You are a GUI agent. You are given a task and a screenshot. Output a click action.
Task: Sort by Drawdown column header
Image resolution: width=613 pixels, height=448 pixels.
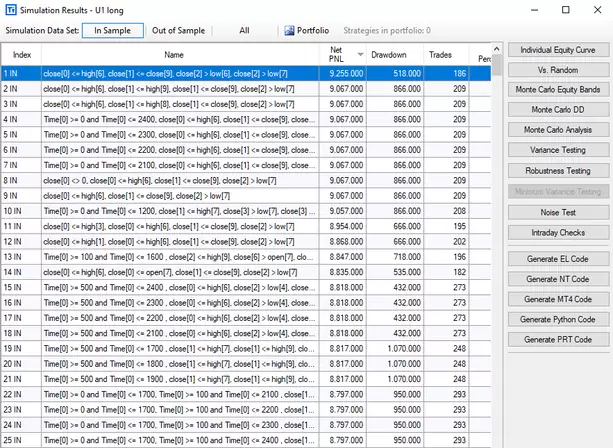pyautogui.click(x=395, y=55)
